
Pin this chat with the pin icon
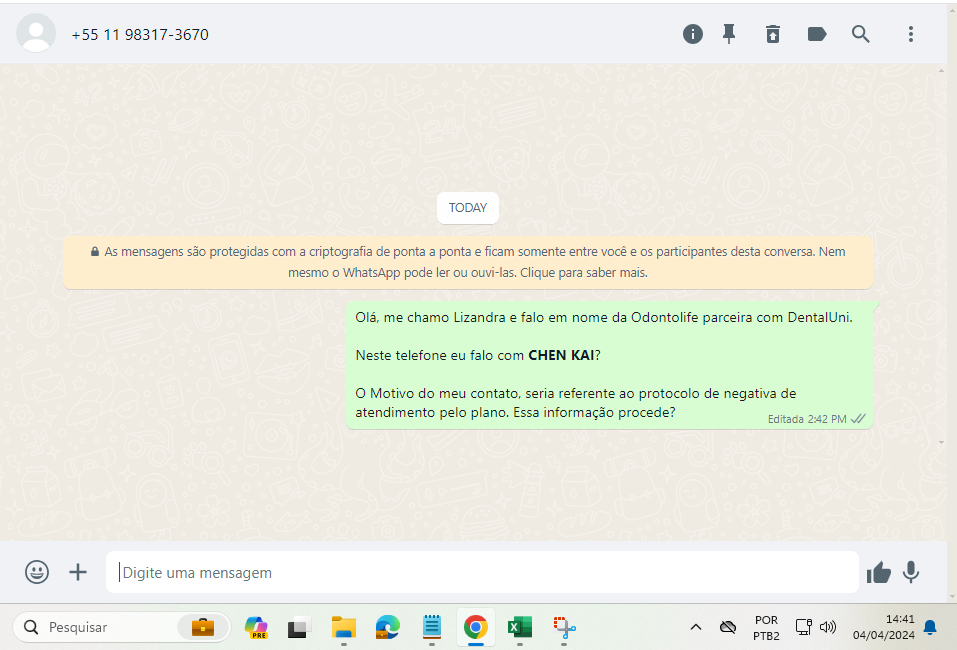[729, 34]
